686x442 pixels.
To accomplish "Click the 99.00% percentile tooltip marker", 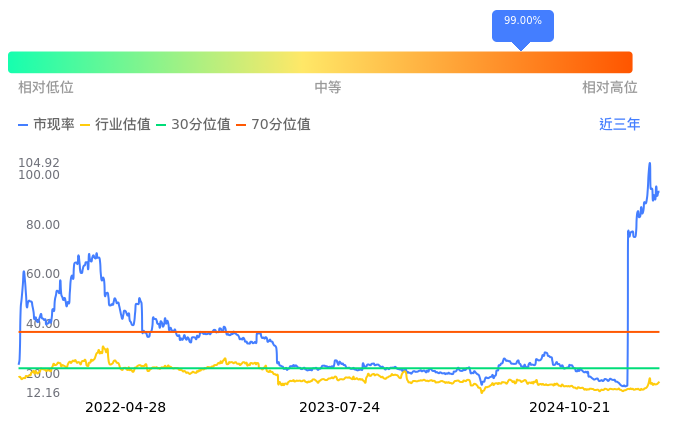I will tap(522, 22).
